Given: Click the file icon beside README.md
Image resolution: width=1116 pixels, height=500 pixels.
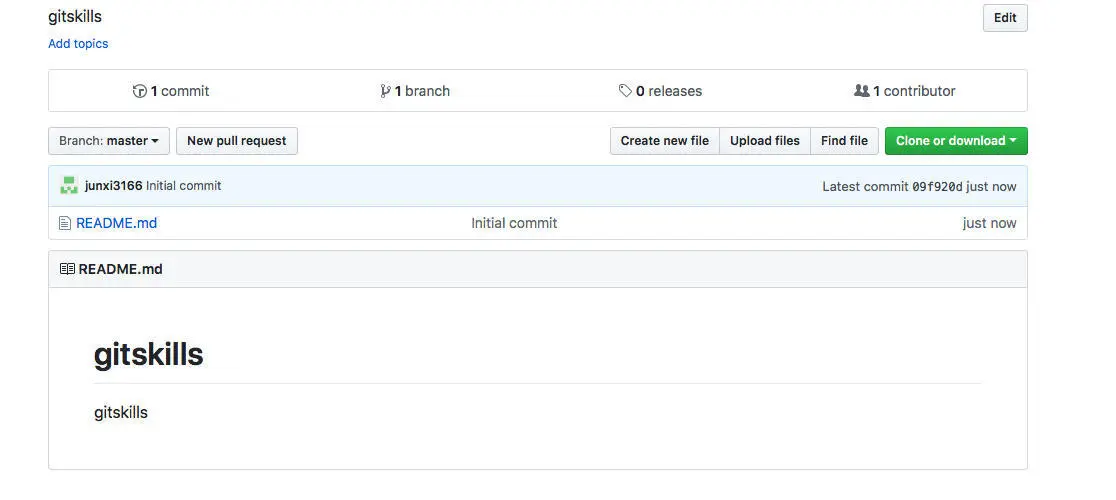Looking at the screenshot, I should [65, 223].
